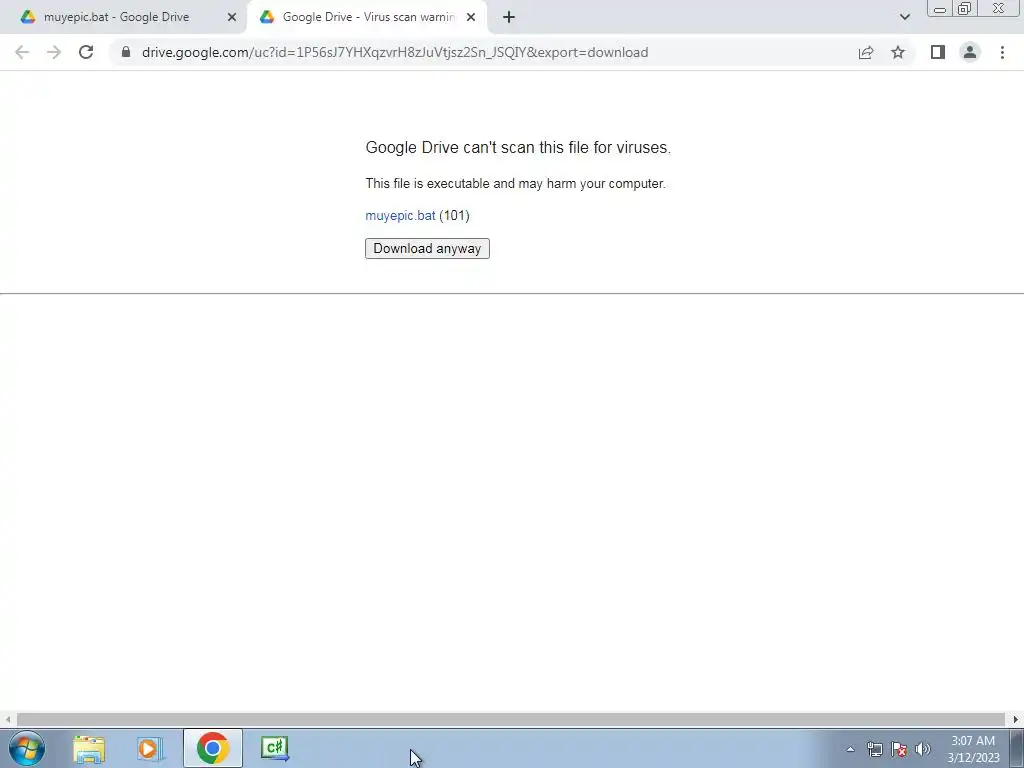This screenshot has width=1024, height=768.
Task: Open the Chrome profile avatar
Action: coord(970,52)
